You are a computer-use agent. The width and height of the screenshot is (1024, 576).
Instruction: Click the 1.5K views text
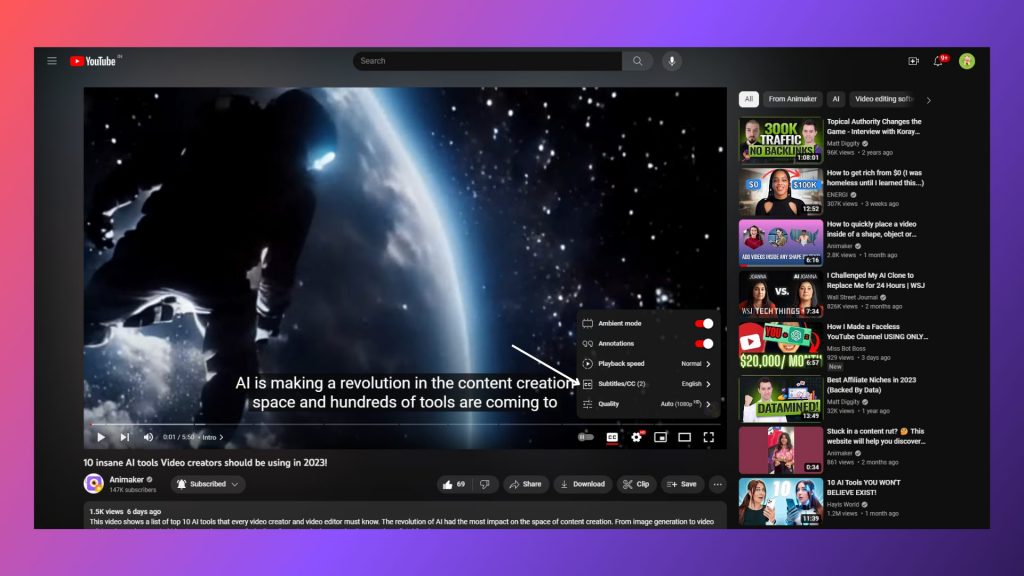pos(106,511)
